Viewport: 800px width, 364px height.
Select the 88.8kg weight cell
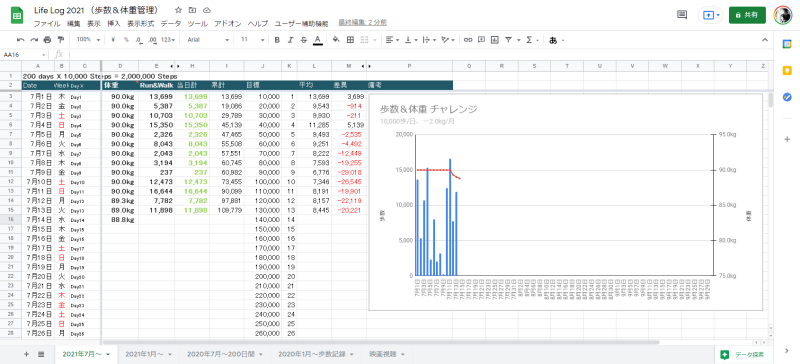point(120,220)
